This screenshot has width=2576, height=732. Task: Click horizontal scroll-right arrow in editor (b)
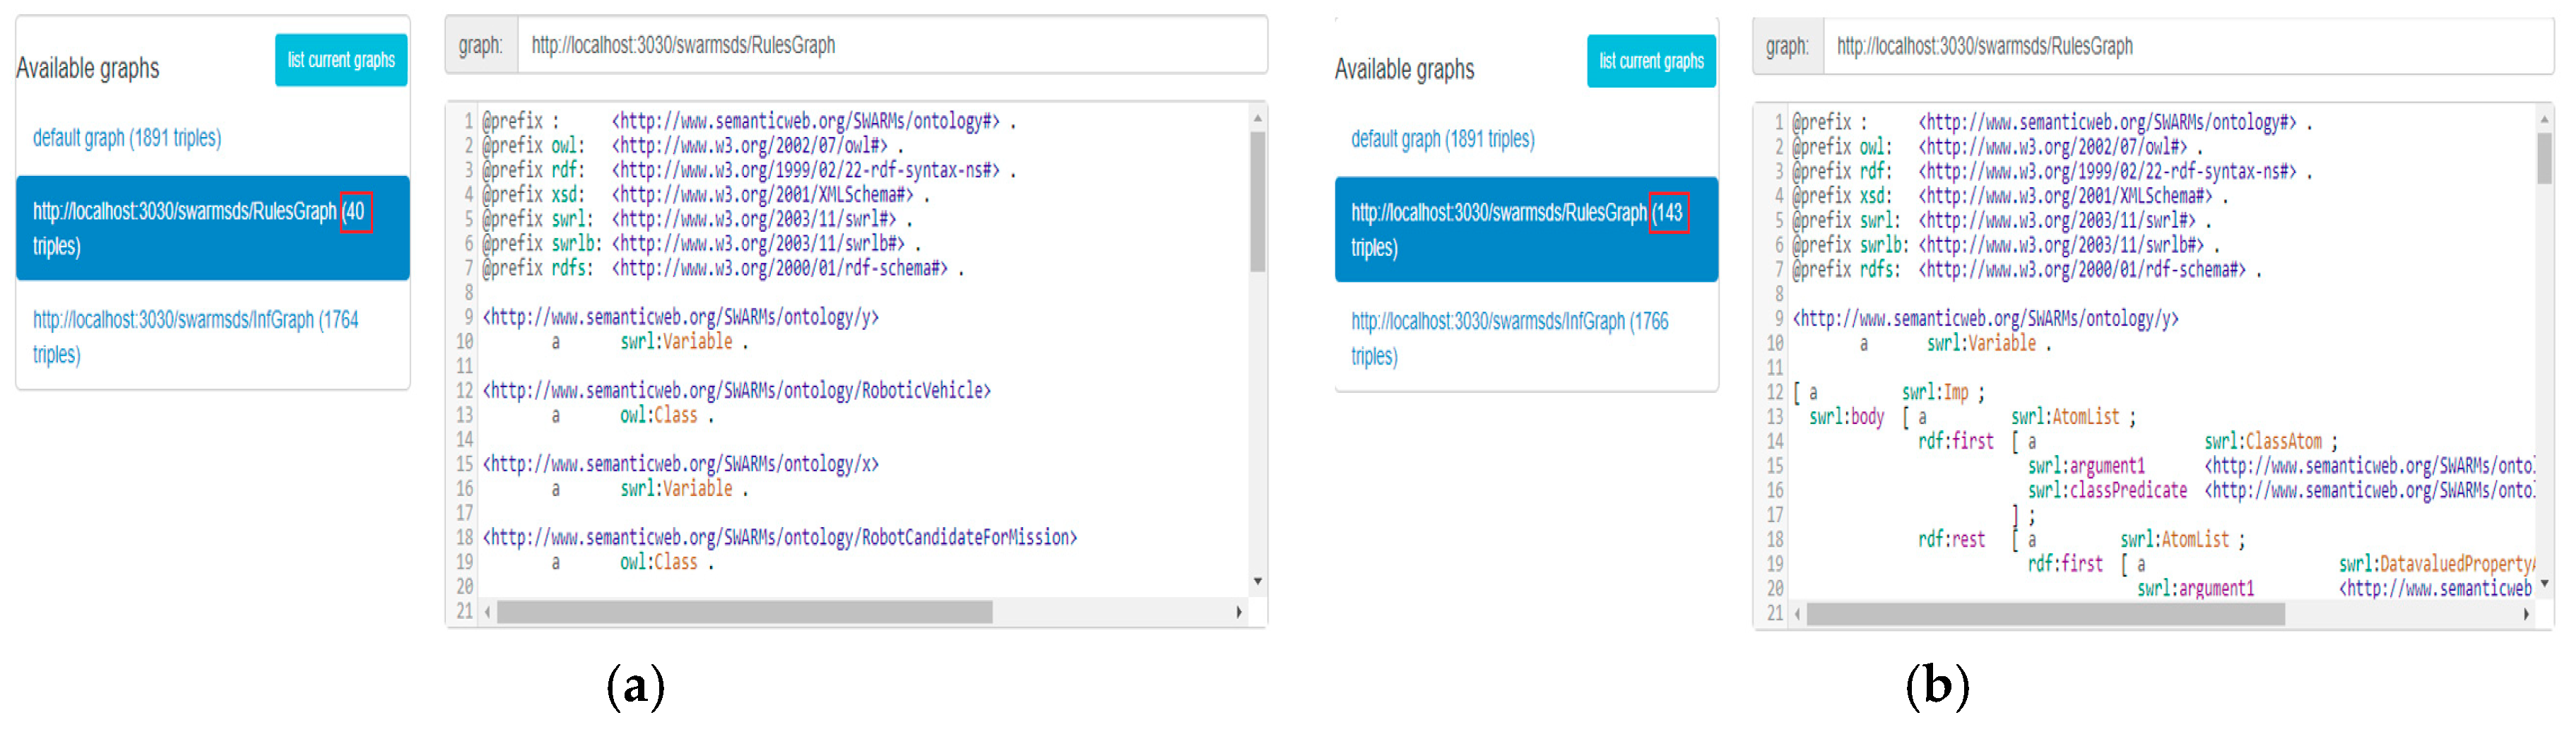click(x=2526, y=613)
